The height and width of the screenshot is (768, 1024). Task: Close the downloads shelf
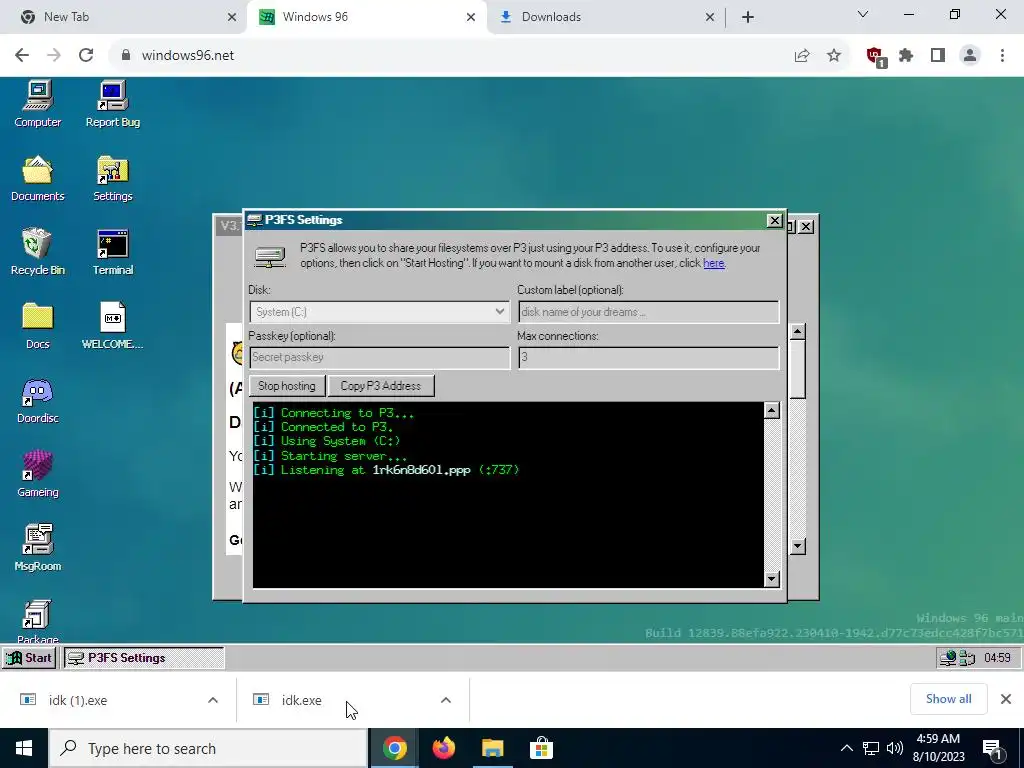(x=1006, y=699)
